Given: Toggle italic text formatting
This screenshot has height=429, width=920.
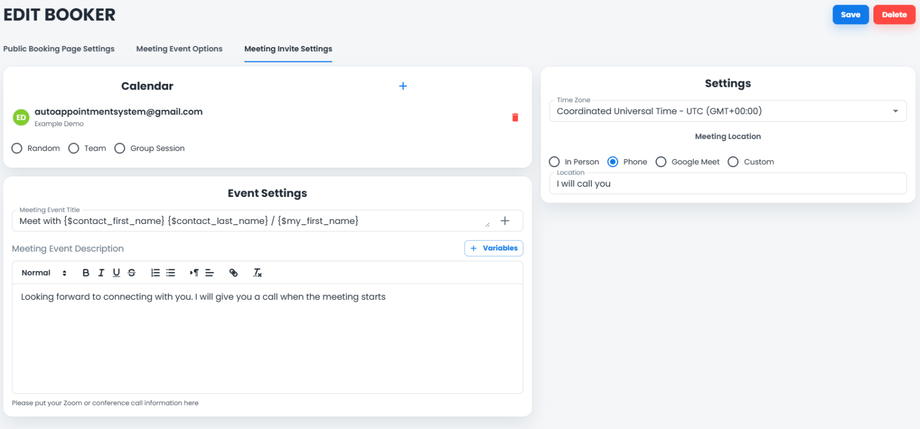Looking at the screenshot, I should click(101, 273).
